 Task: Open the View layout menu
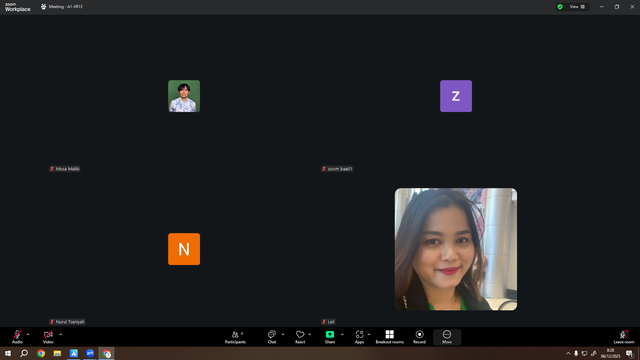point(577,7)
